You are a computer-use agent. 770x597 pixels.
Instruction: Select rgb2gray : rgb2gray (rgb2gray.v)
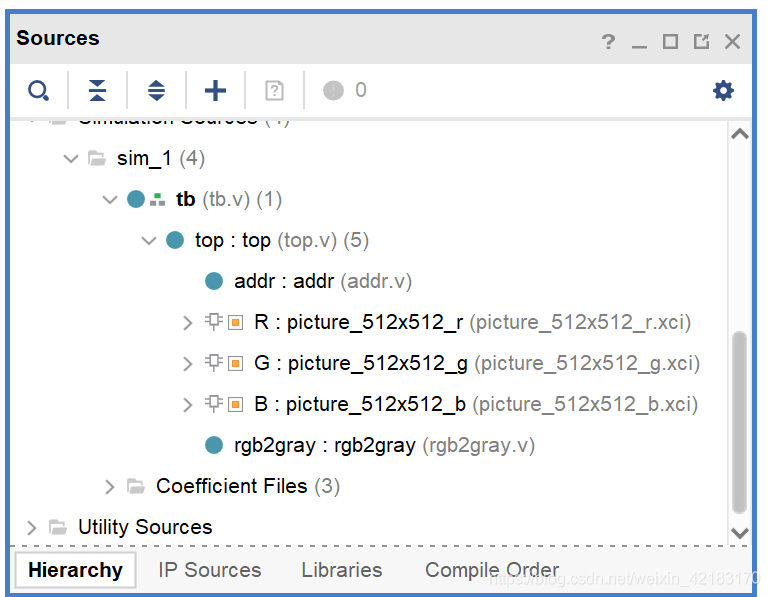[x=385, y=445]
